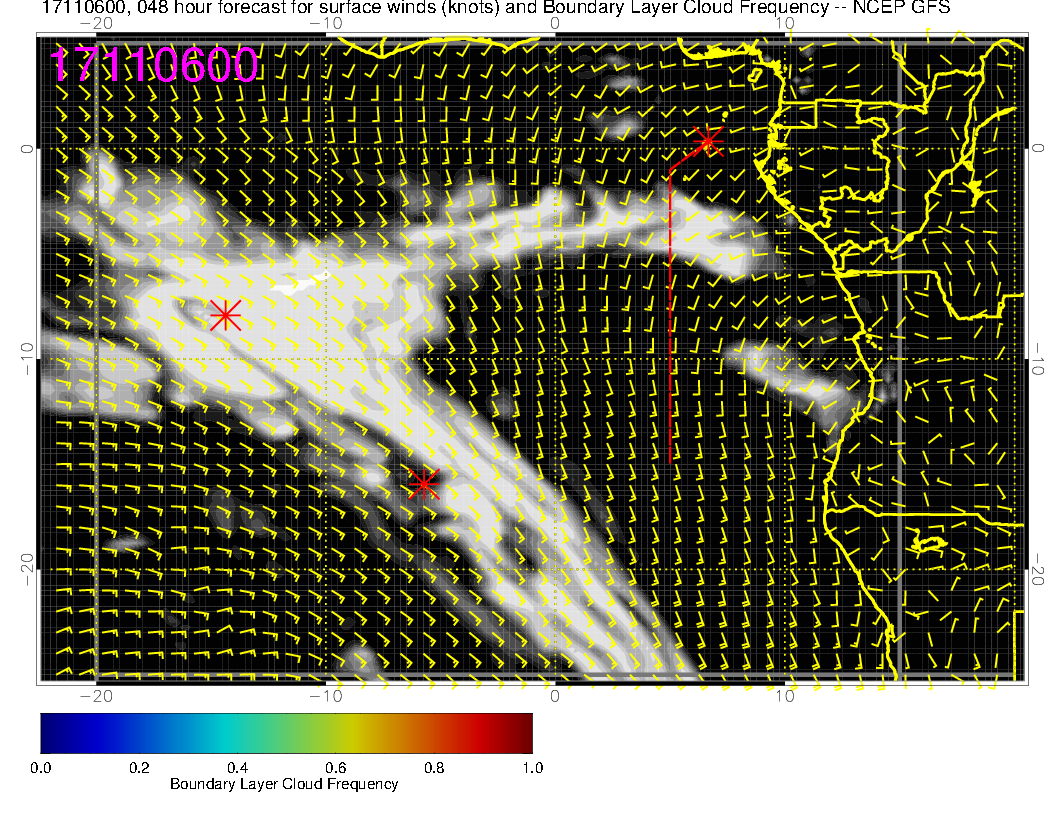Viewport: 1056px width, 816px height.
Task: Click the '0.6' colorbar tick label
Action: [x=335, y=768]
